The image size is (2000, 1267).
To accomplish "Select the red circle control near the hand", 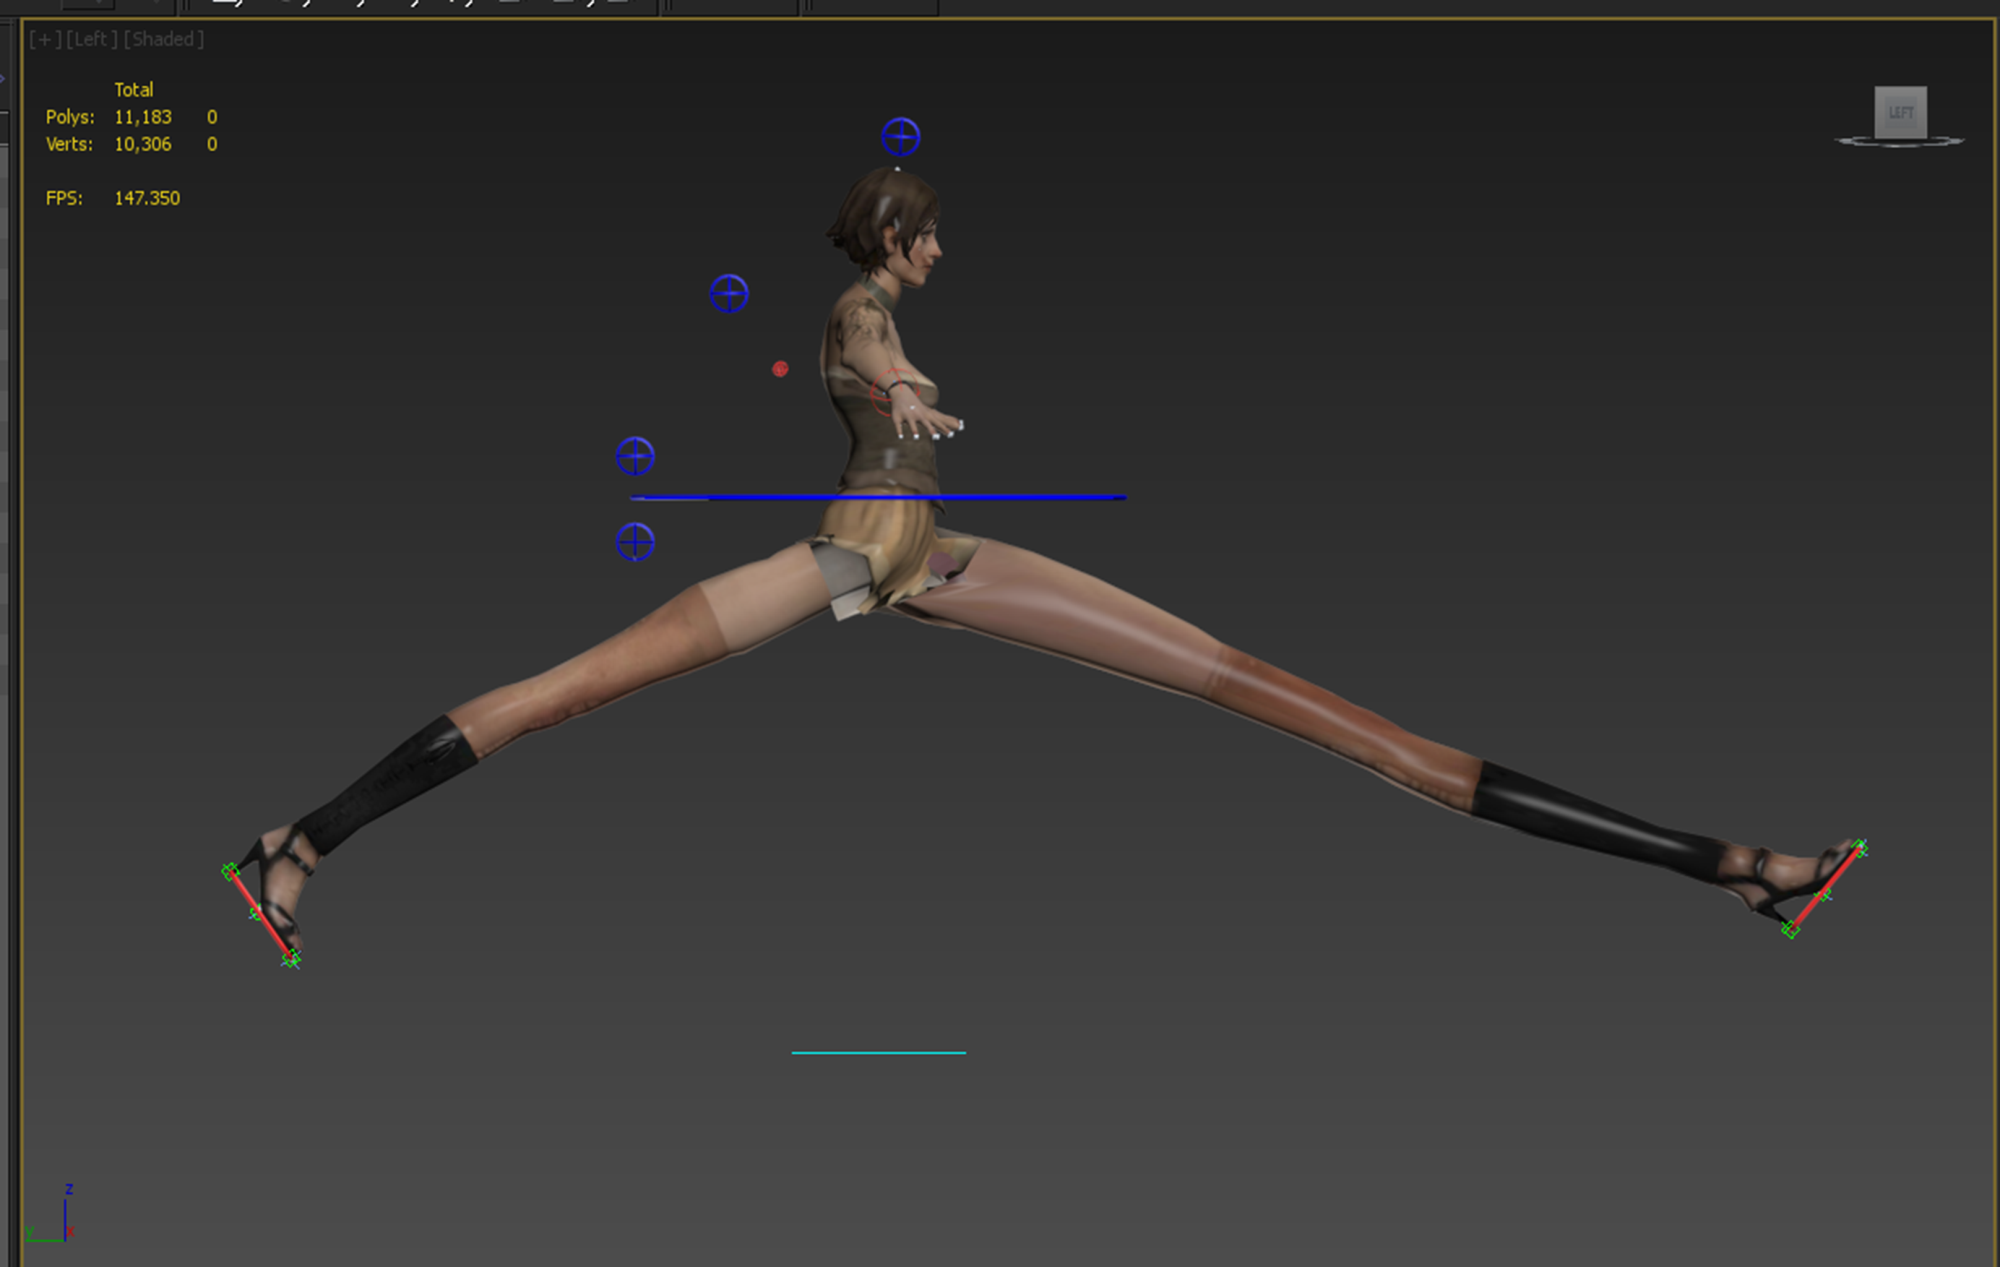I will click(893, 392).
